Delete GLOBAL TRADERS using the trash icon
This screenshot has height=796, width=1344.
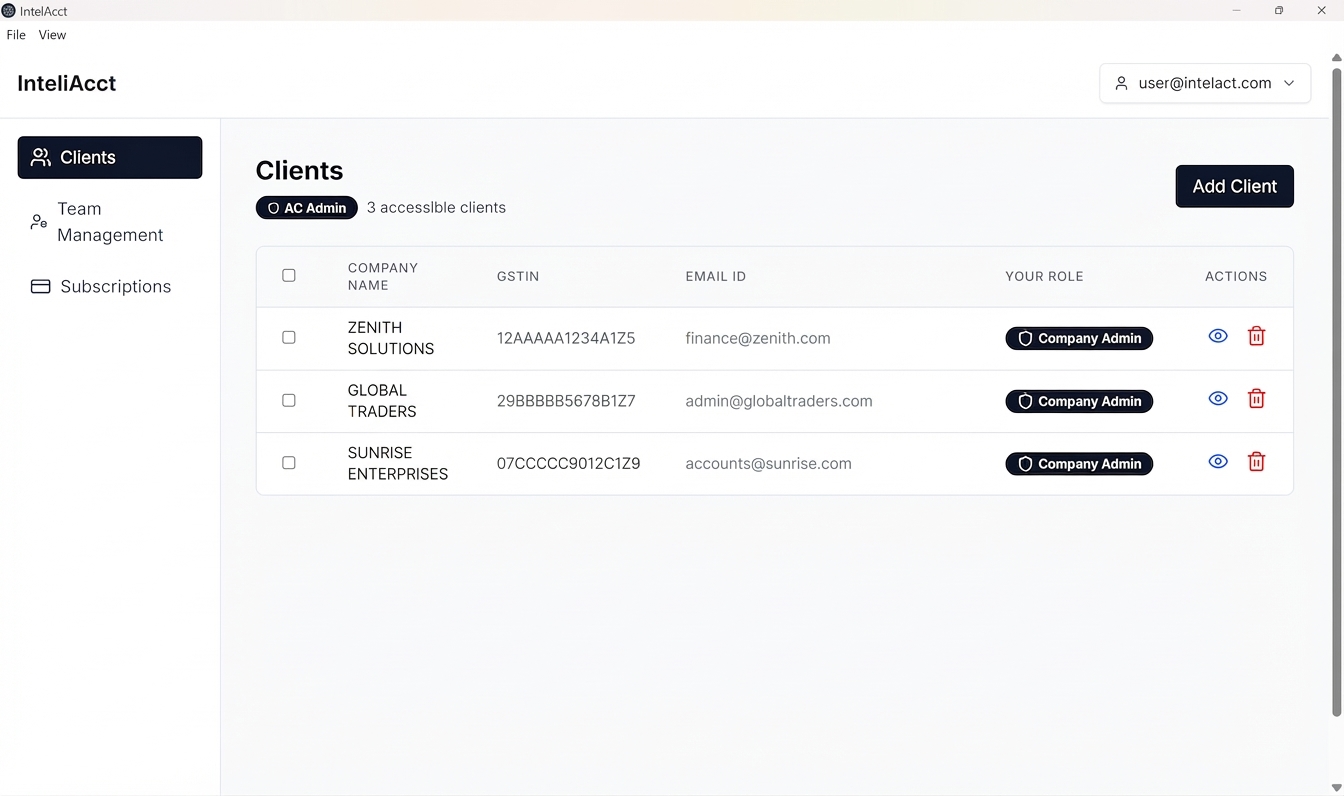tap(1257, 398)
